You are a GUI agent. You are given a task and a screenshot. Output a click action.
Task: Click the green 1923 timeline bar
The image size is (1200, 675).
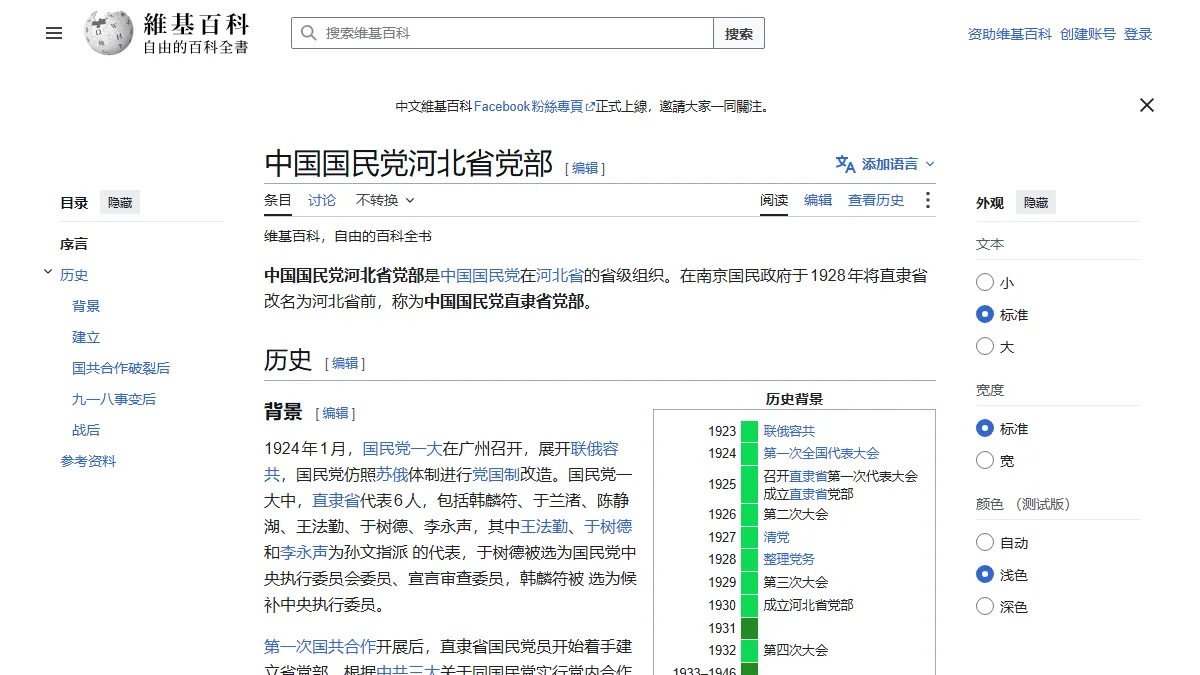coord(749,431)
